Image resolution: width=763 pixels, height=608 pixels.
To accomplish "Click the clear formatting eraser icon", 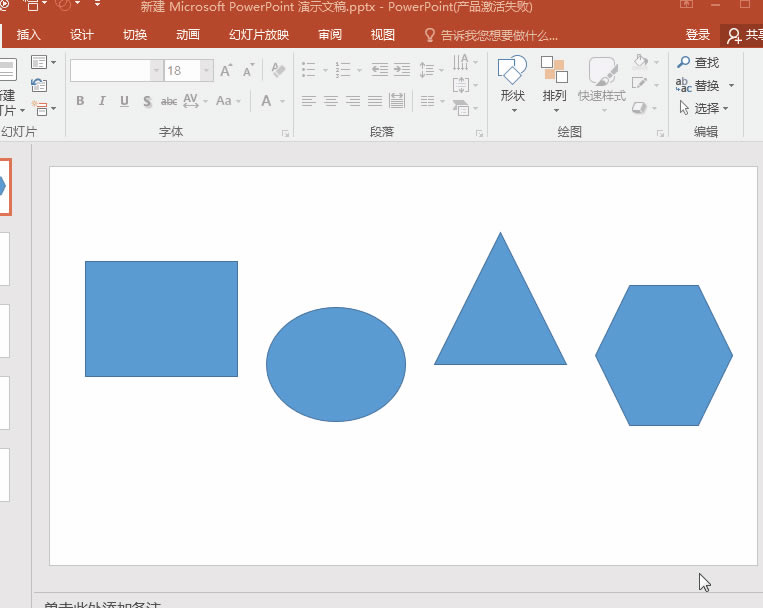I will click(x=278, y=71).
